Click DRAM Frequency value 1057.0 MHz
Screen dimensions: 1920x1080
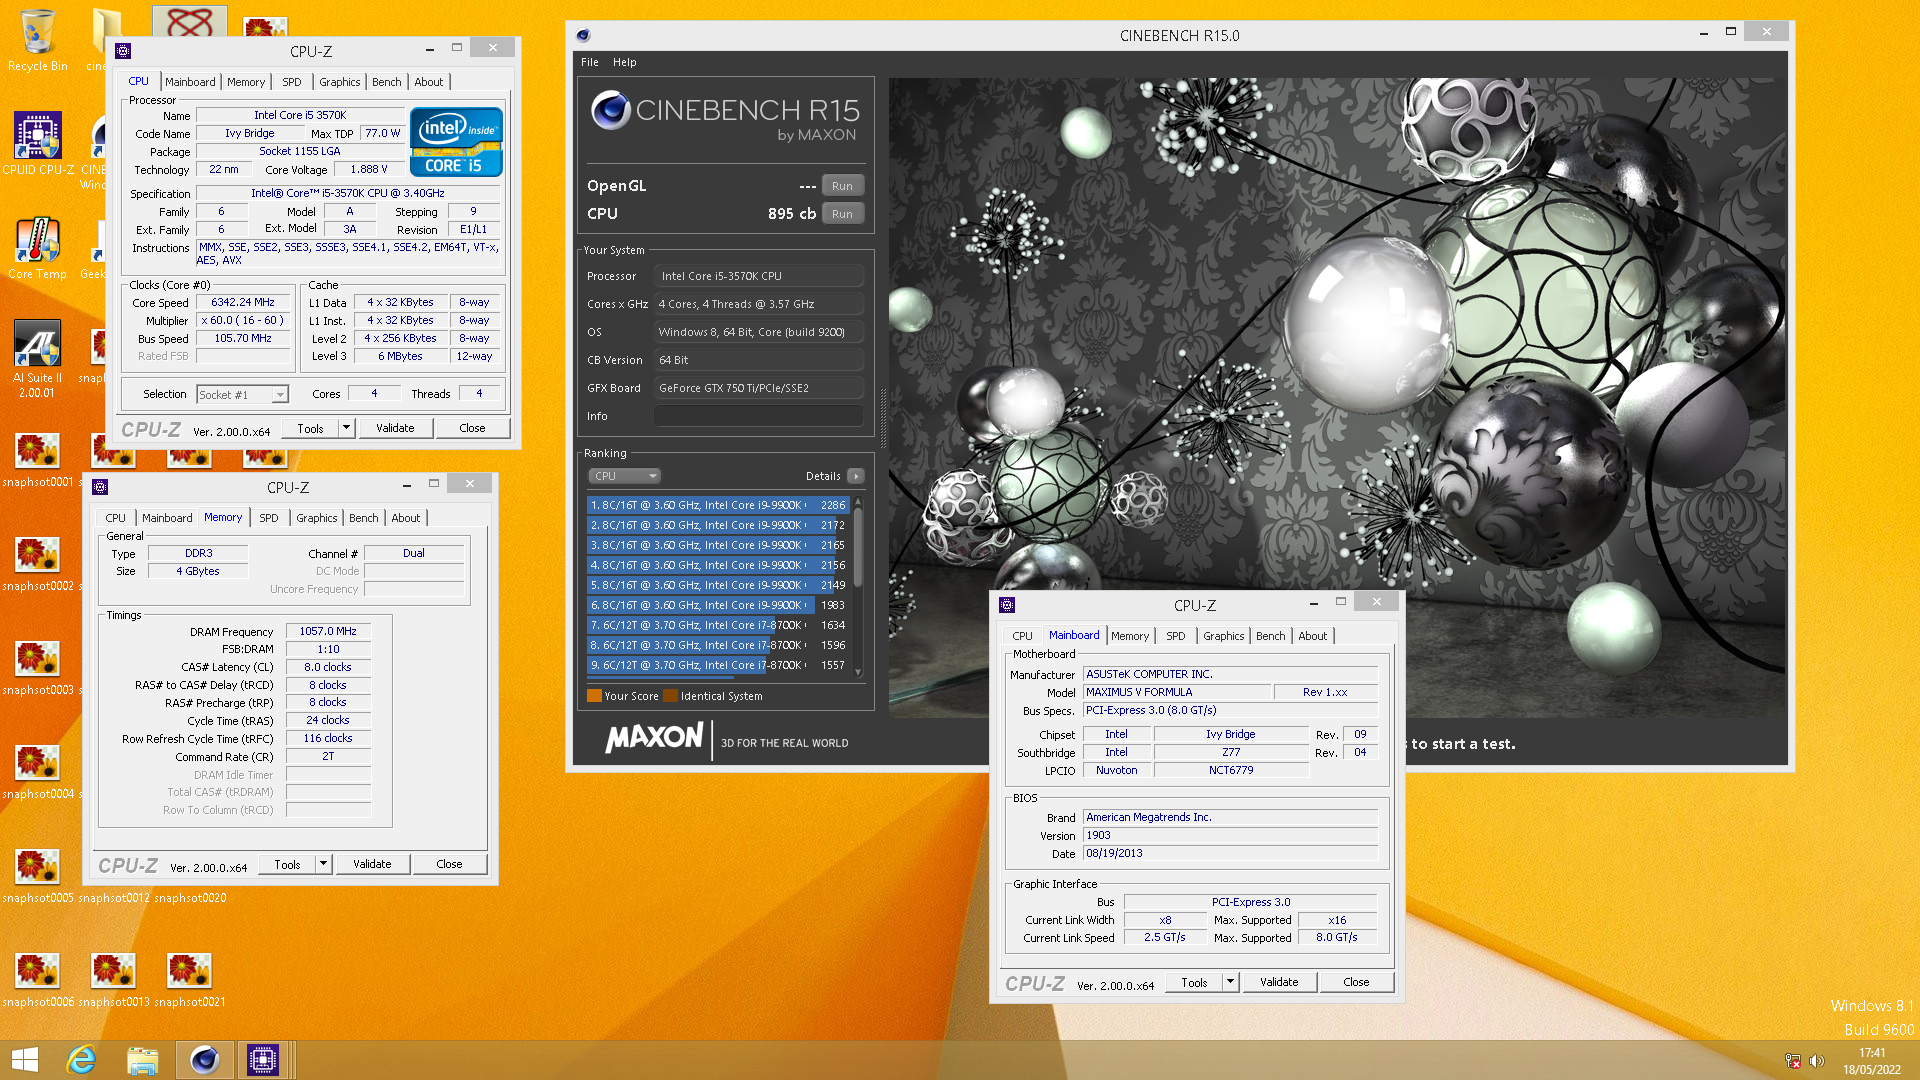click(x=328, y=631)
